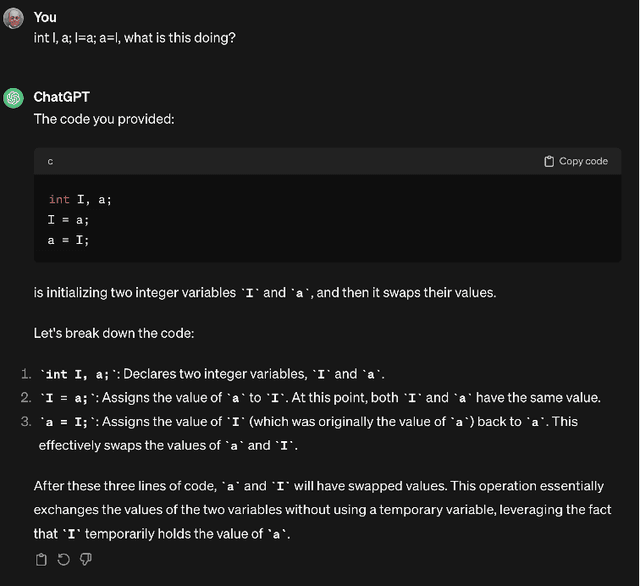Viewport: 640px width, 586px height.
Task: Click the "c" language label in code header
Action: pyautogui.click(x=50, y=161)
